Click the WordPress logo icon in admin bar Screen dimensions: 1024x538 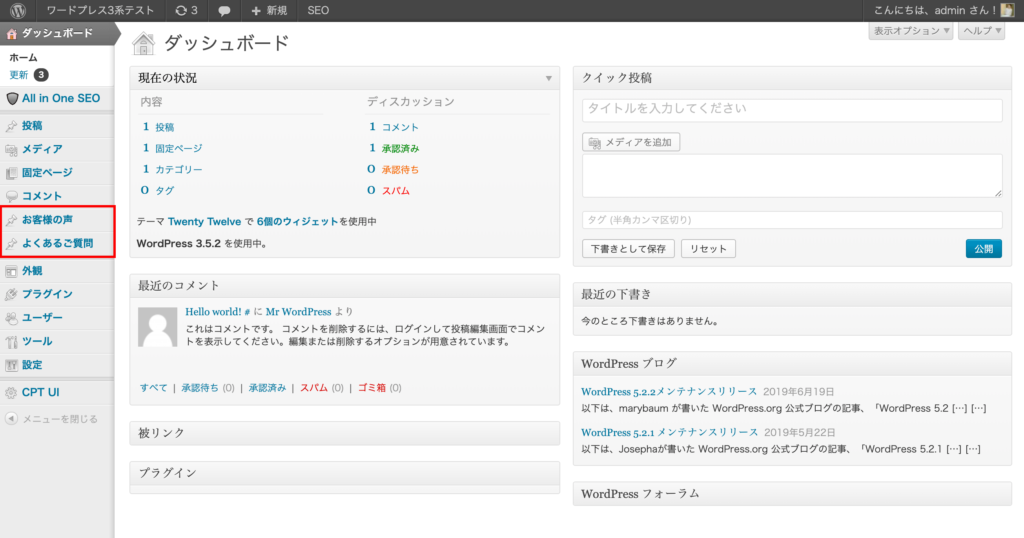(18, 10)
